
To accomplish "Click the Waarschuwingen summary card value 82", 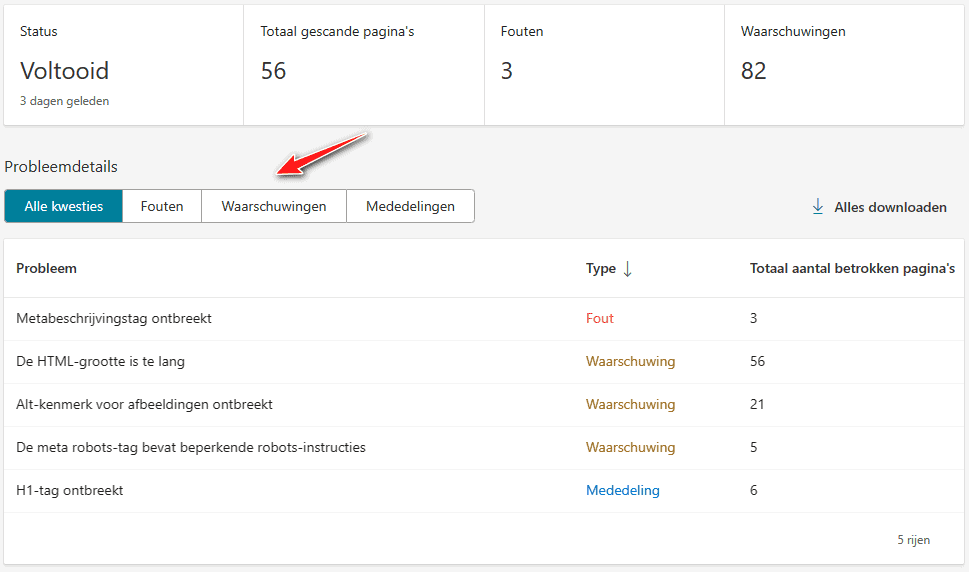I will [753, 71].
